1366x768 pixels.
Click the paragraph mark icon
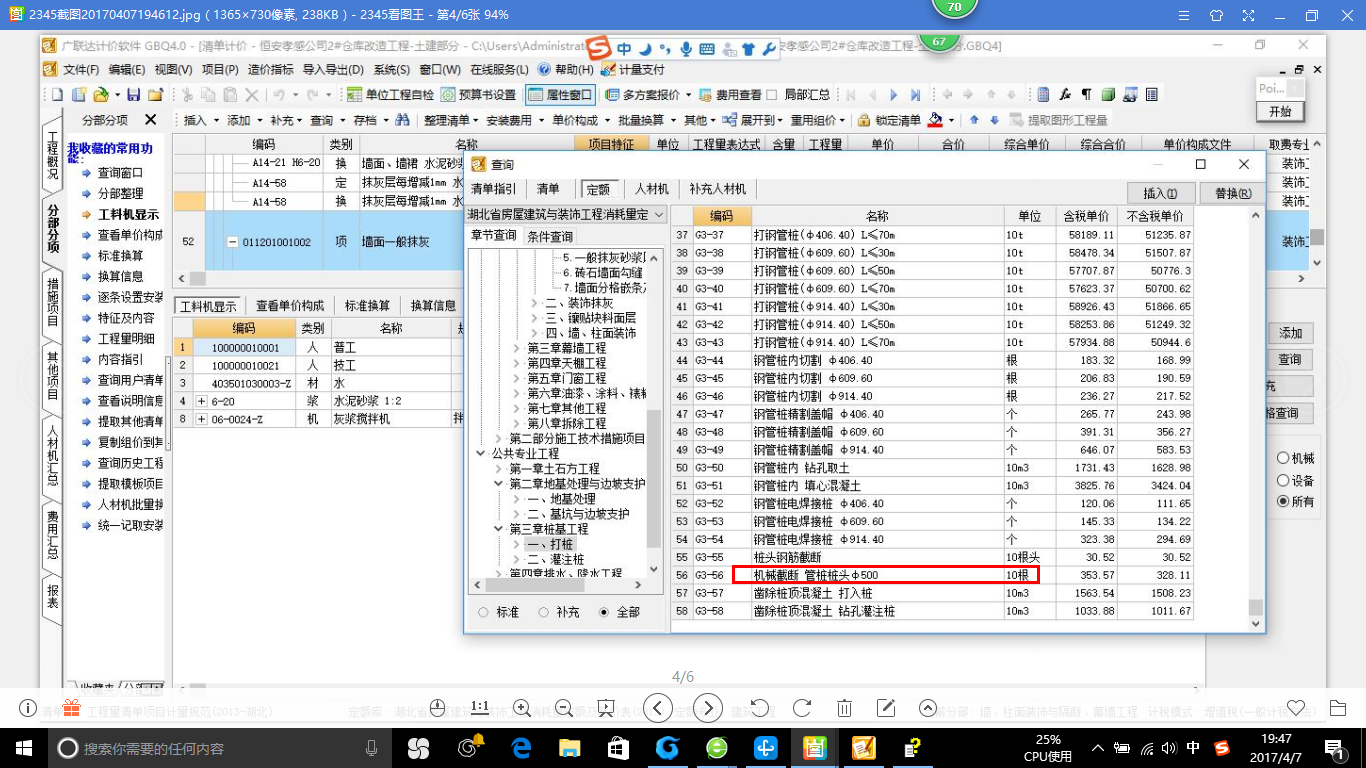tap(1087, 95)
